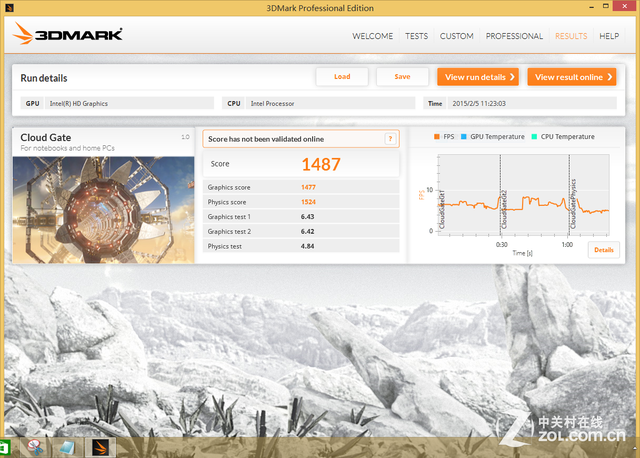Click the 1:00 time axis label
The width and height of the screenshot is (640, 458).
click(567, 245)
